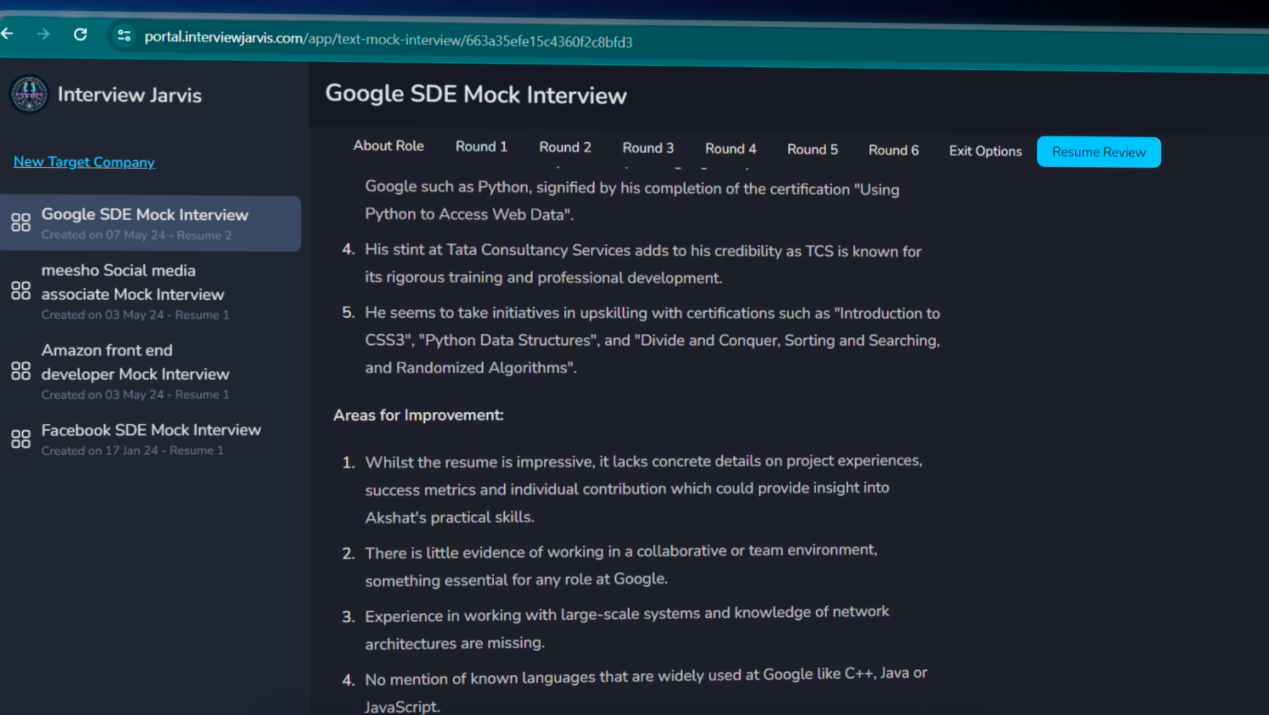Image resolution: width=1269 pixels, height=715 pixels.
Task: Open the About Role tab
Action: click(x=388, y=146)
